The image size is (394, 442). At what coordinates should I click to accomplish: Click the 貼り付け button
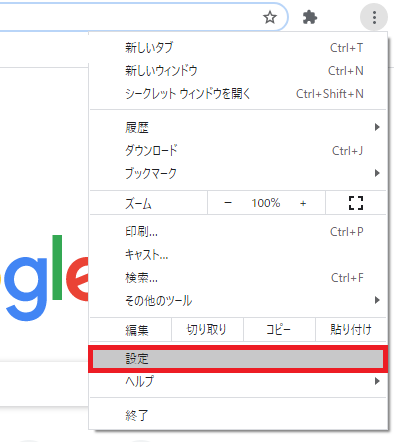(351, 330)
